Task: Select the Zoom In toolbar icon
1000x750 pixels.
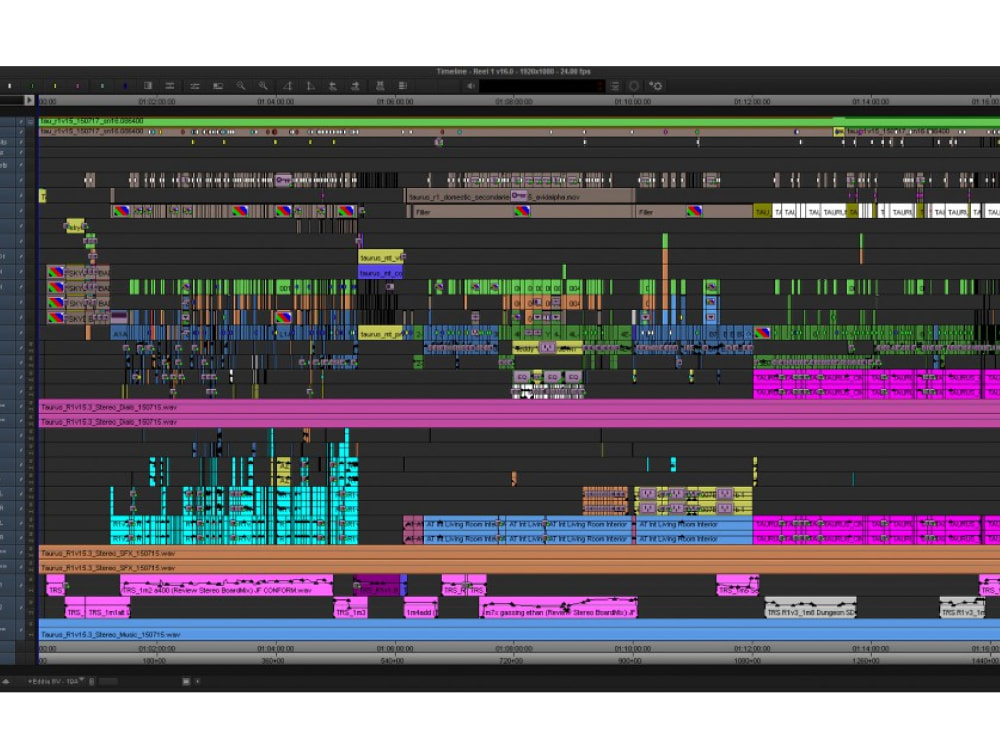Action: tap(240, 86)
